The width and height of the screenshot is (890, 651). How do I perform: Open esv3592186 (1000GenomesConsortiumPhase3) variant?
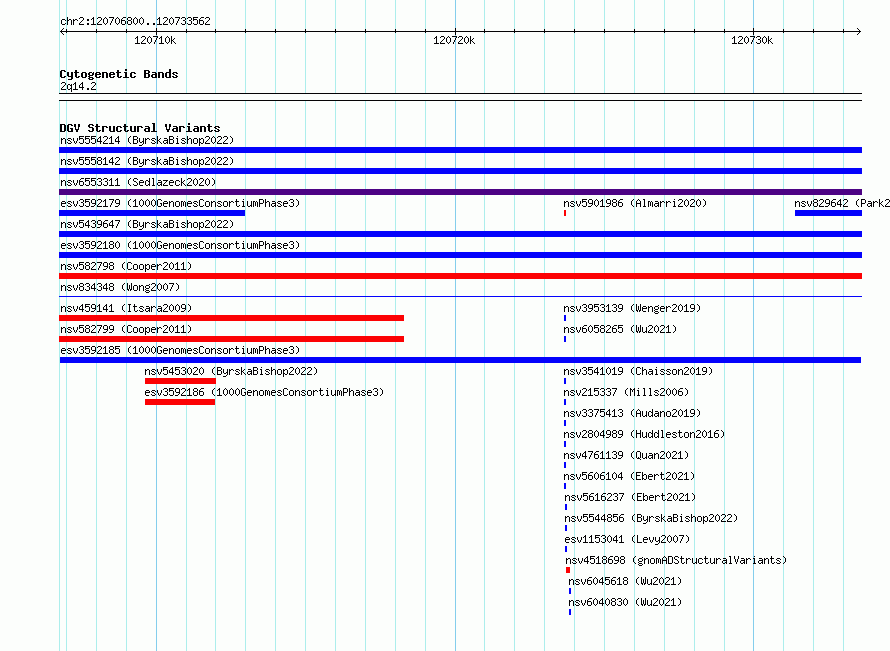pos(264,392)
